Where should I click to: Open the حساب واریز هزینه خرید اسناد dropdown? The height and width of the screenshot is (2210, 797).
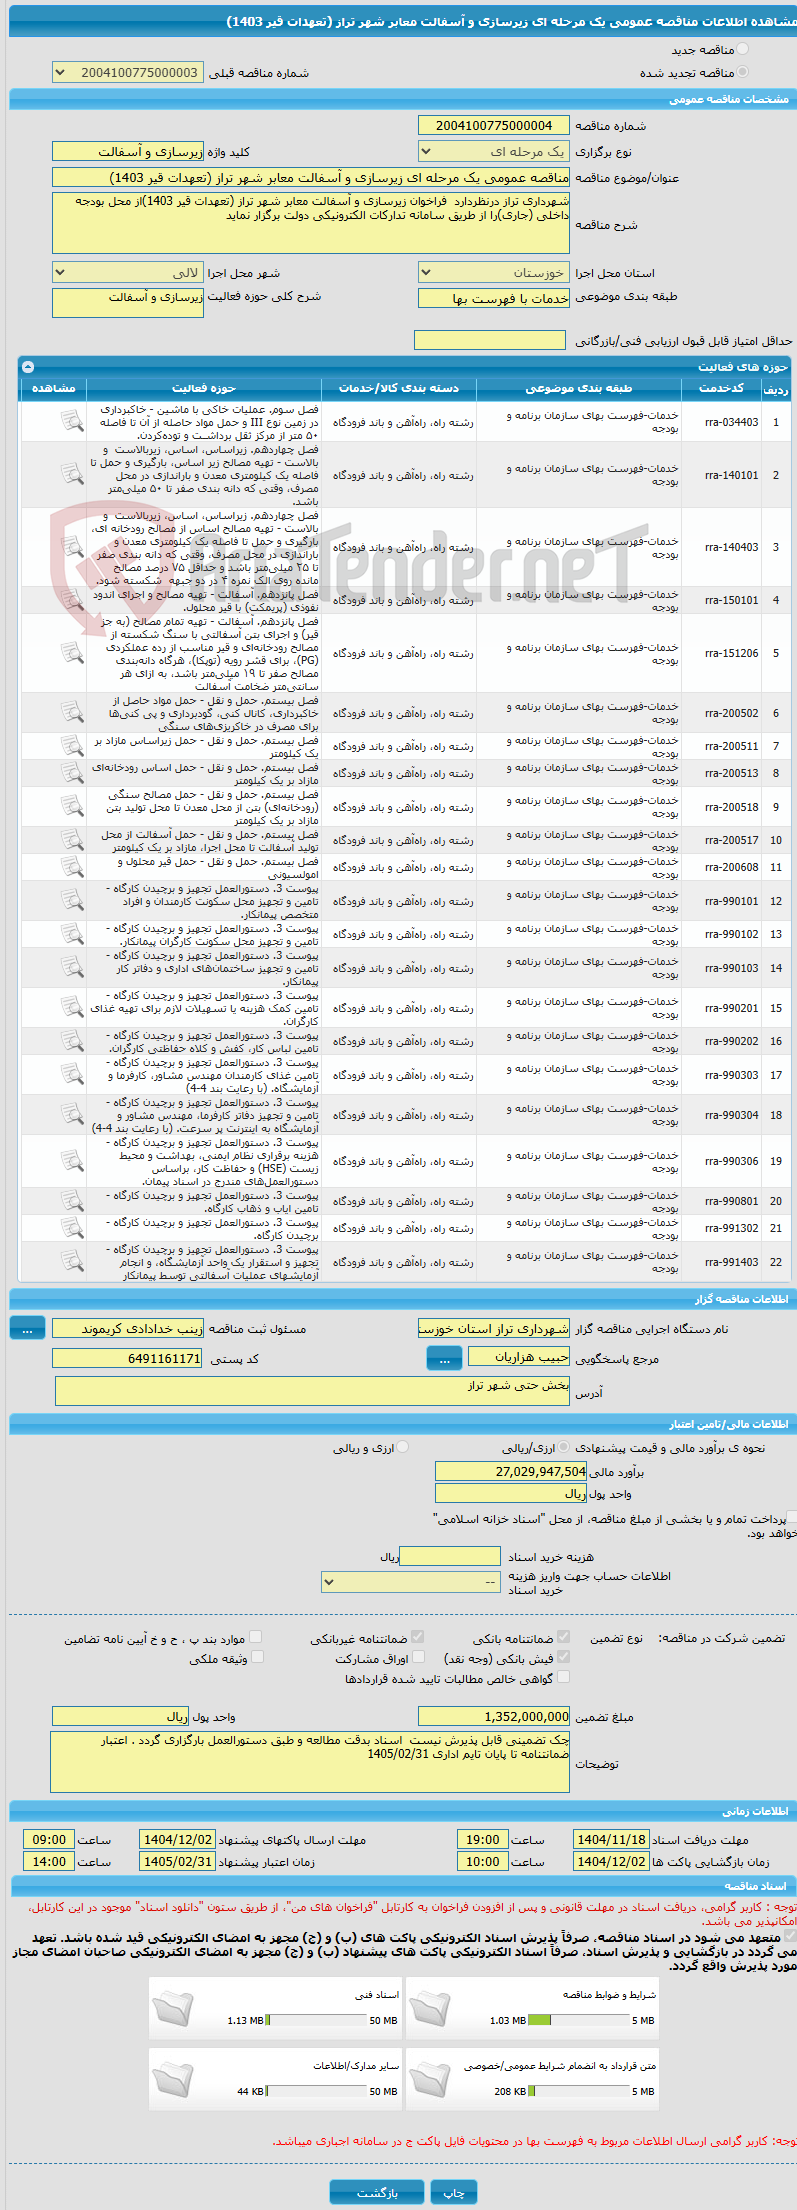410,1582
